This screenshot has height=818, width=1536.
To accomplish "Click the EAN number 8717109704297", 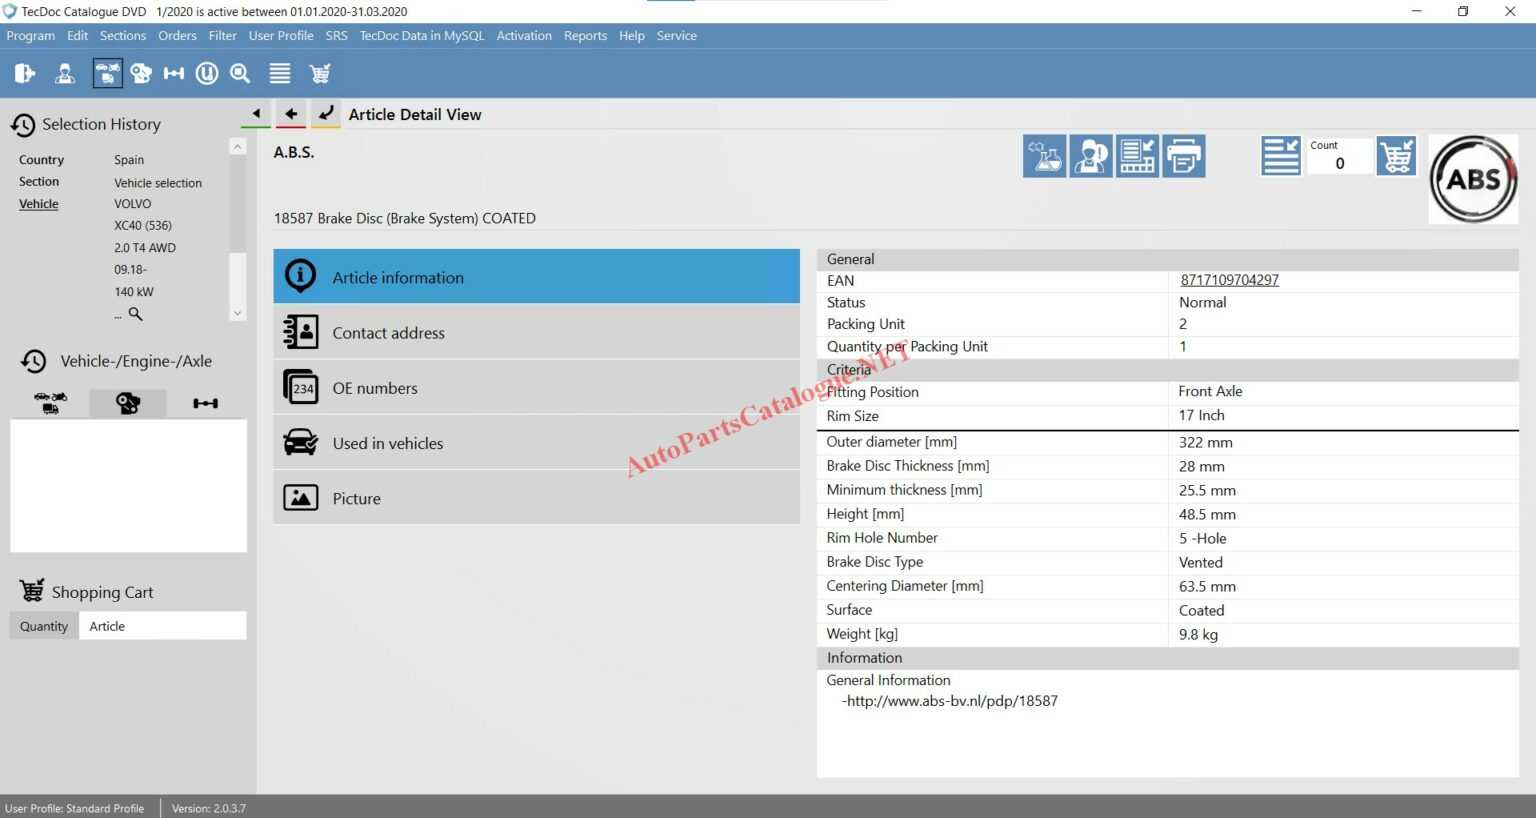I will pyautogui.click(x=1229, y=280).
